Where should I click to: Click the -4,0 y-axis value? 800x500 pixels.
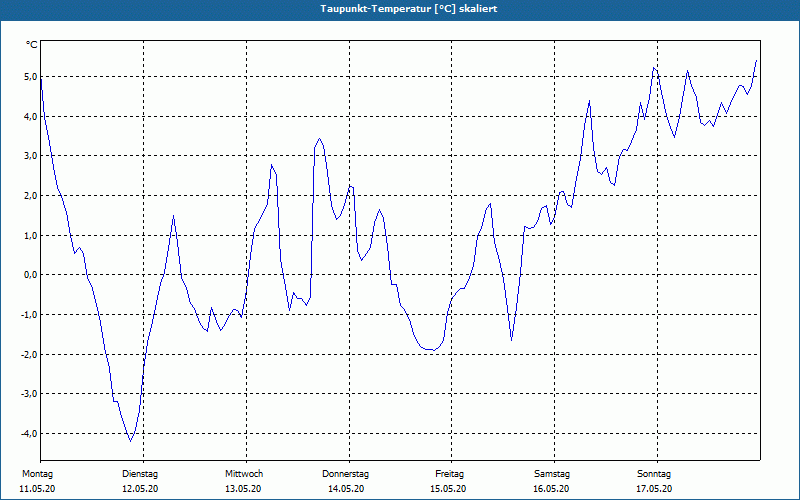[x=29, y=434]
